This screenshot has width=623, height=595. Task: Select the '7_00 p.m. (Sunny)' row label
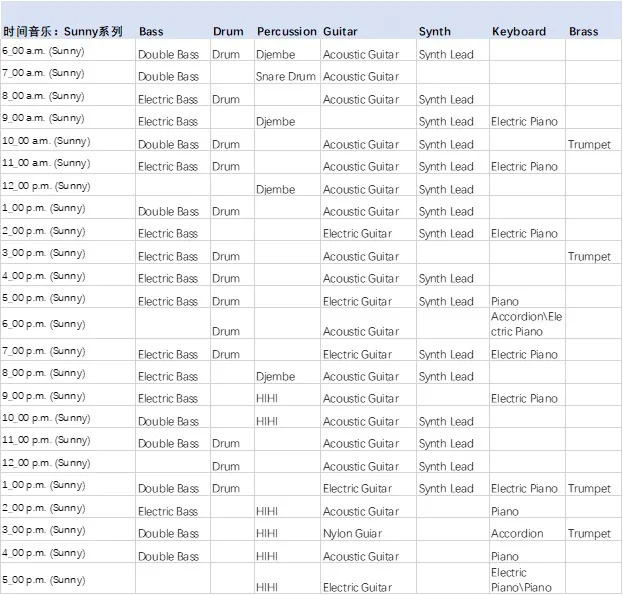(43, 351)
